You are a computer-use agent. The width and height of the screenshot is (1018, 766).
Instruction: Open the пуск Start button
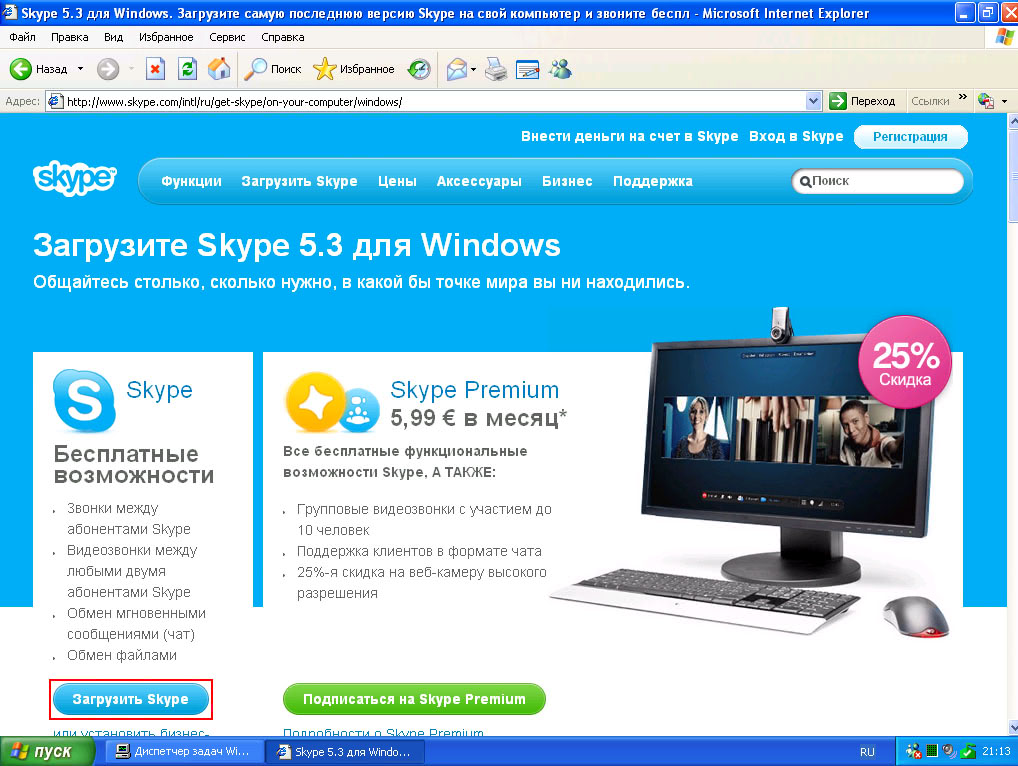(x=47, y=751)
